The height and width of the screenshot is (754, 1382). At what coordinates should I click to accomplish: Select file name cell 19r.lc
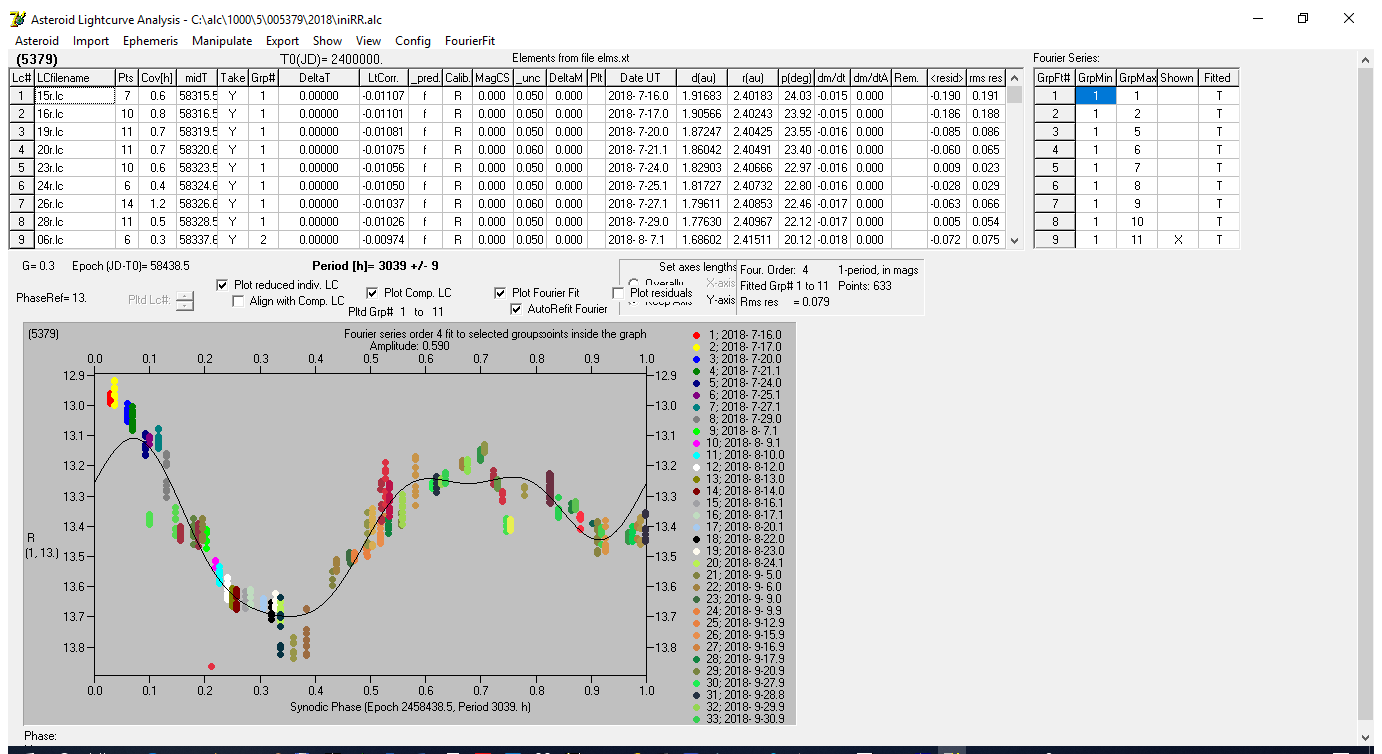pos(73,132)
